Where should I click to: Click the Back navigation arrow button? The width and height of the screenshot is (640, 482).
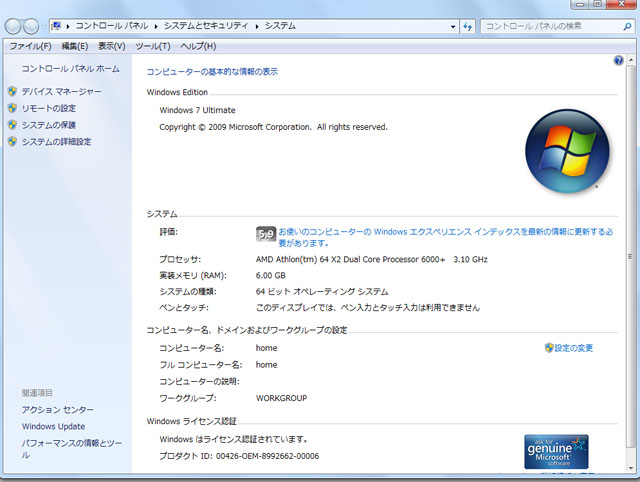(13, 27)
